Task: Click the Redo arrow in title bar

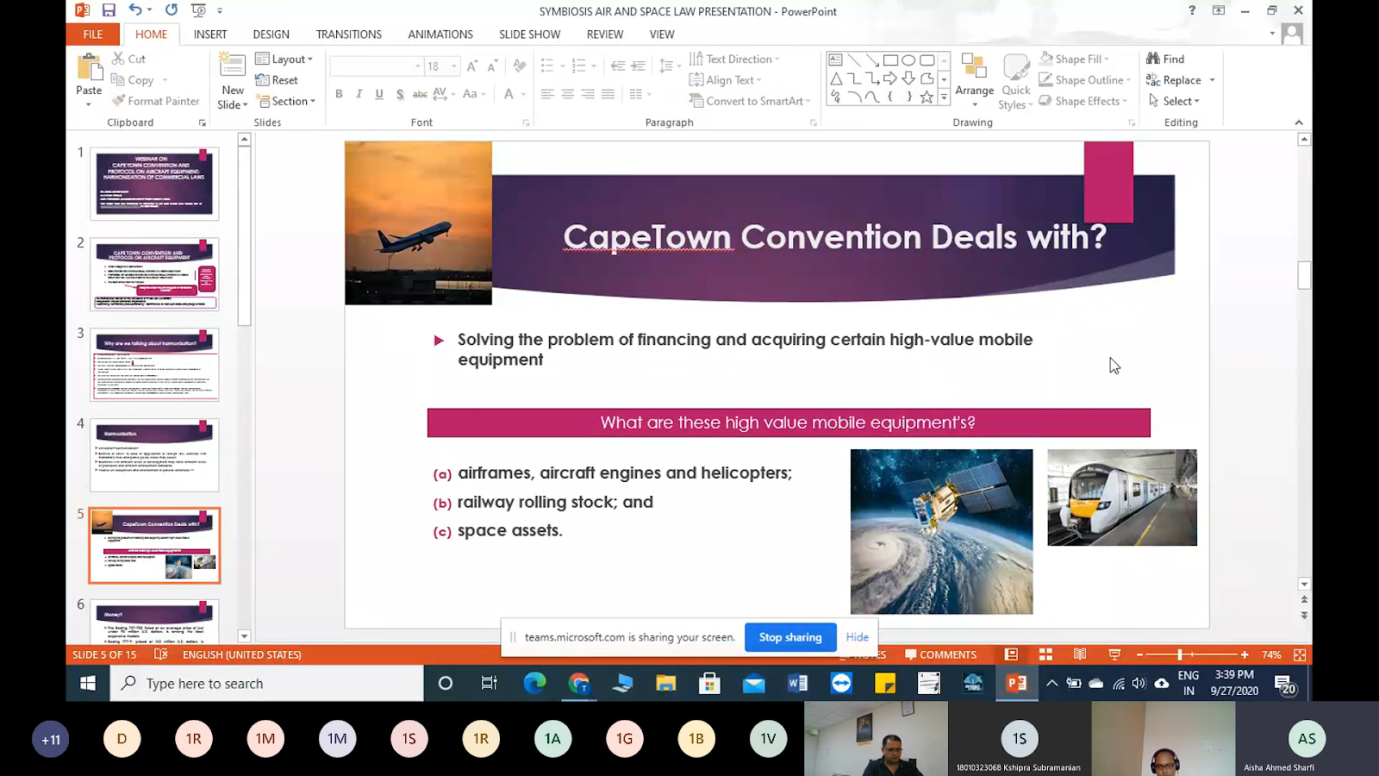Action: (171, 11)
